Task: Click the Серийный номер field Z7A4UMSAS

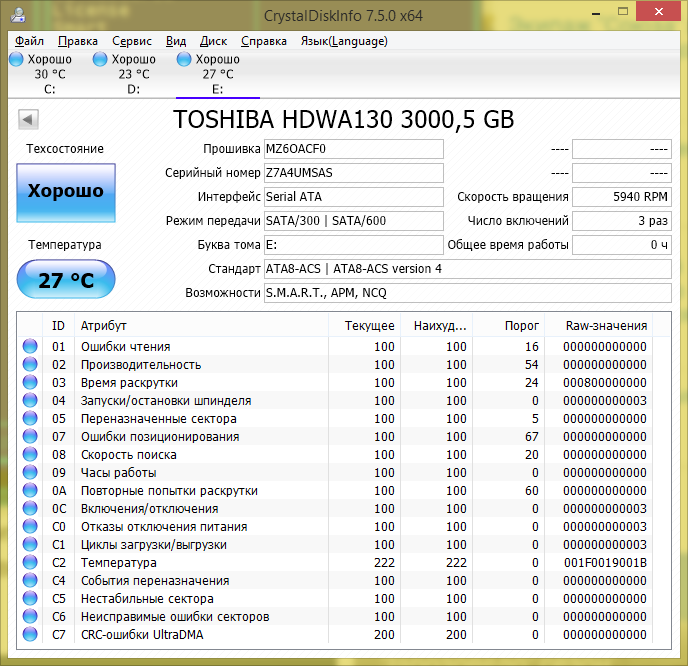Action: tap(354, 173)
